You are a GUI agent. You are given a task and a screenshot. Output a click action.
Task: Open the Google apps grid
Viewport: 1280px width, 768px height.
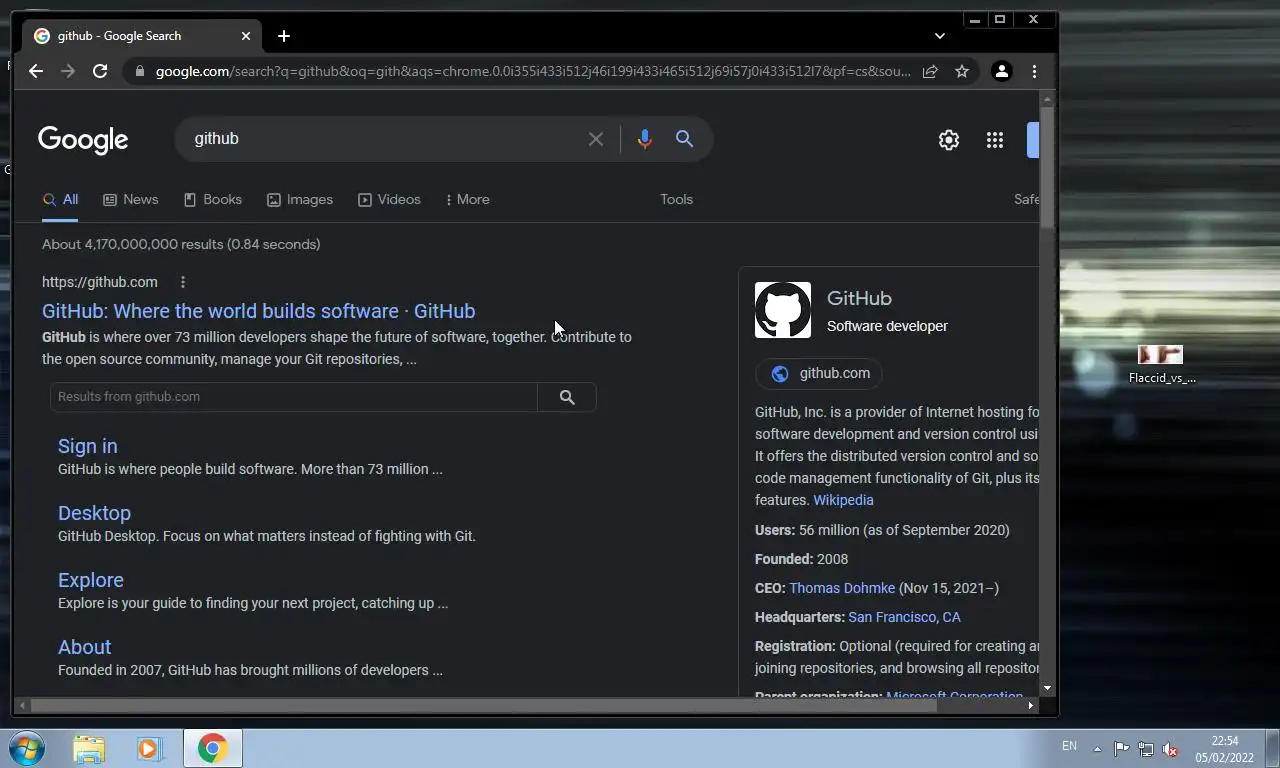[995, 140]
